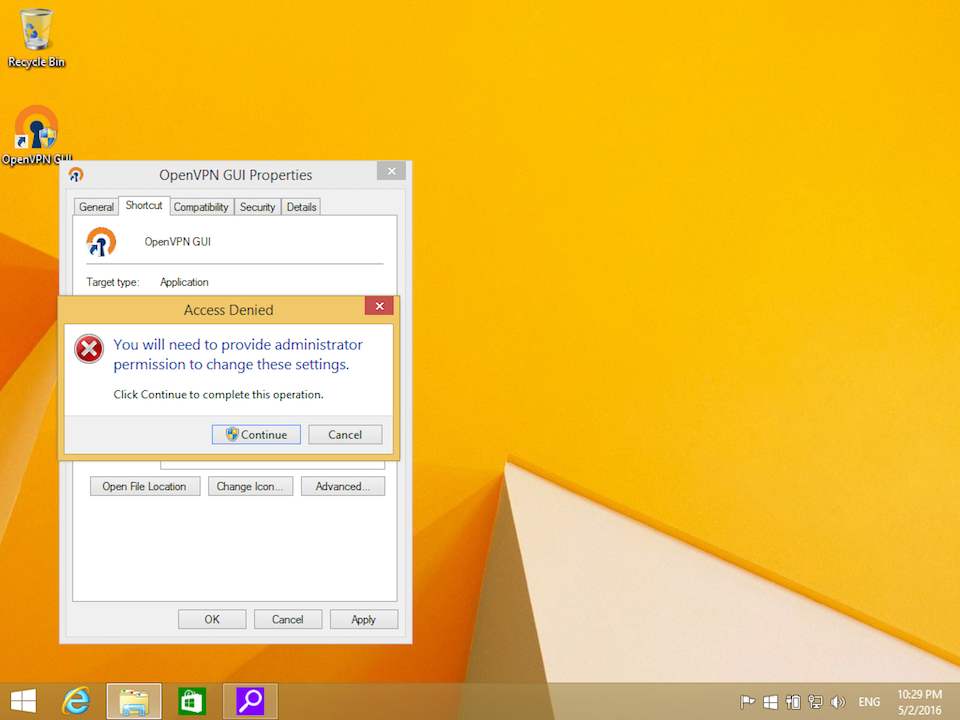
Task: Click the input field above Open File Location
Action: click(x=272, y=465)
